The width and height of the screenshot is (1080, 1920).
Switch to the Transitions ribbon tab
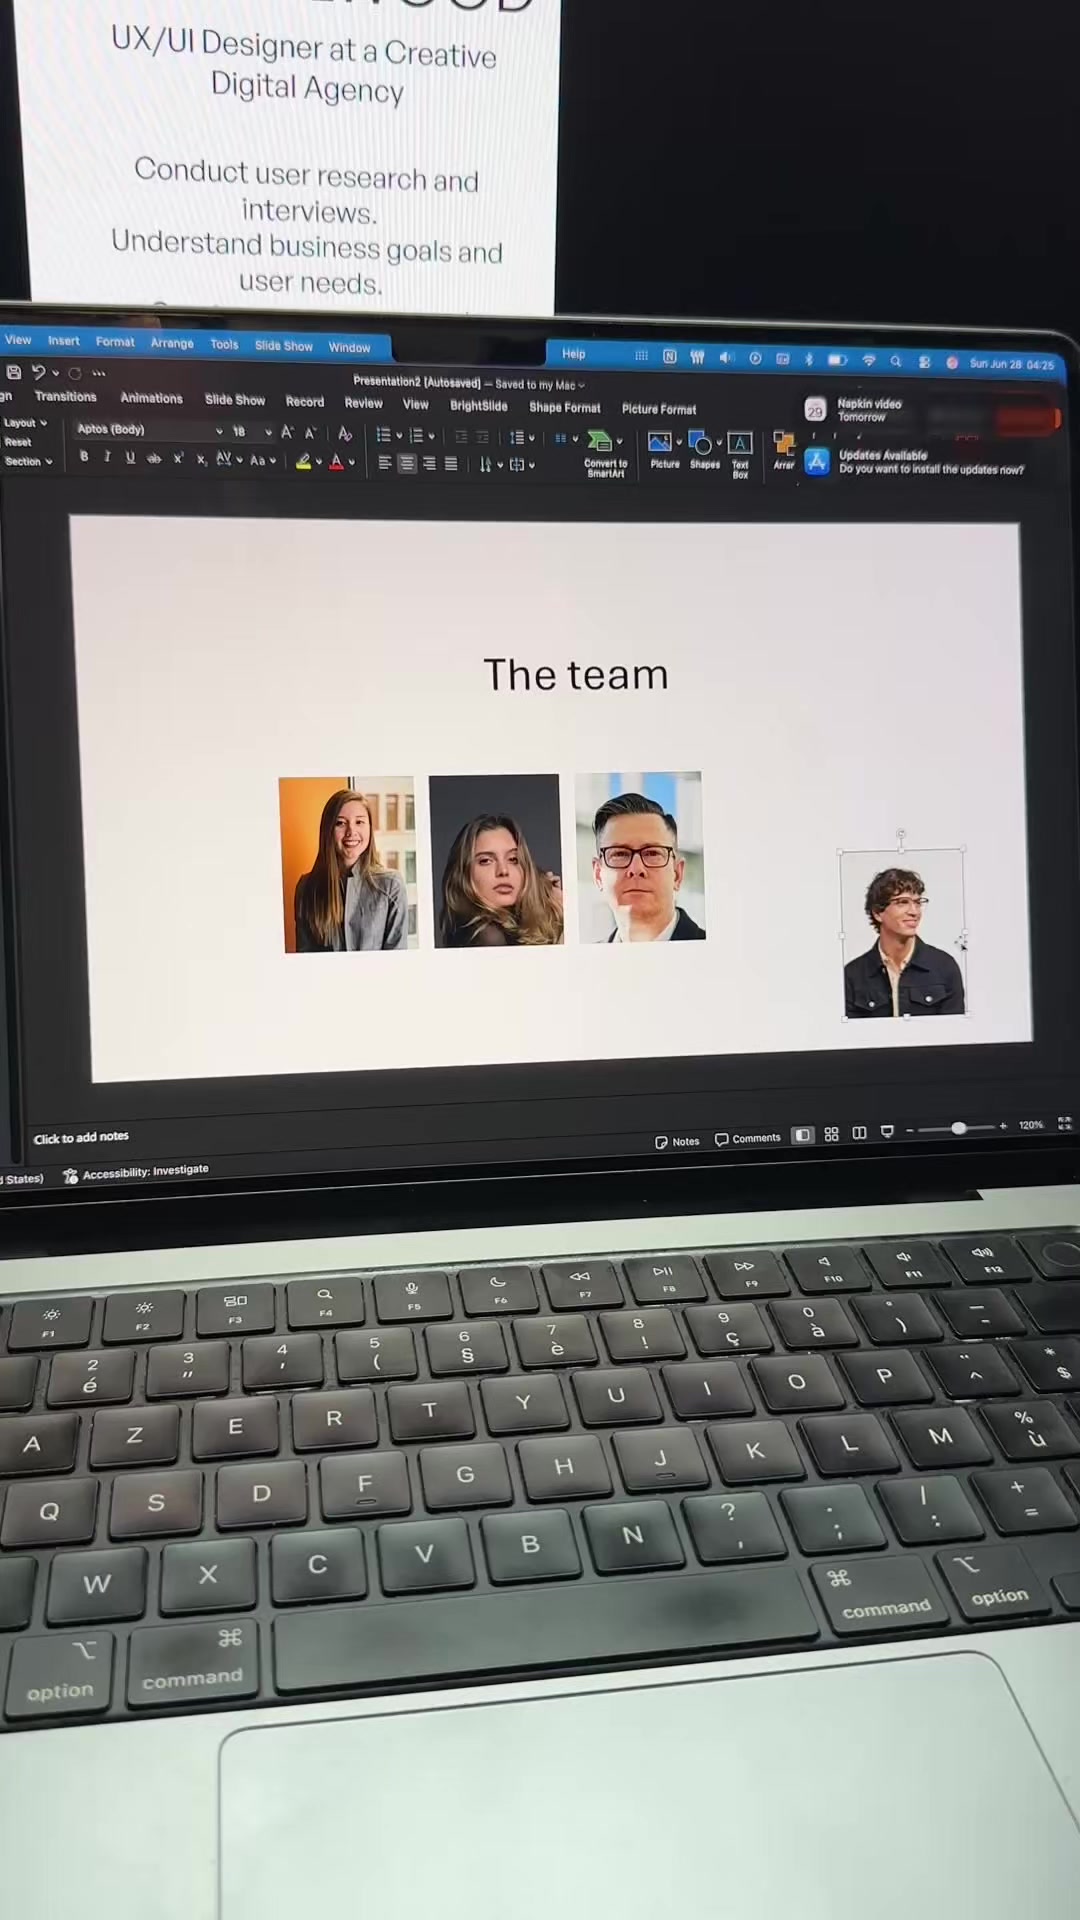66,397
